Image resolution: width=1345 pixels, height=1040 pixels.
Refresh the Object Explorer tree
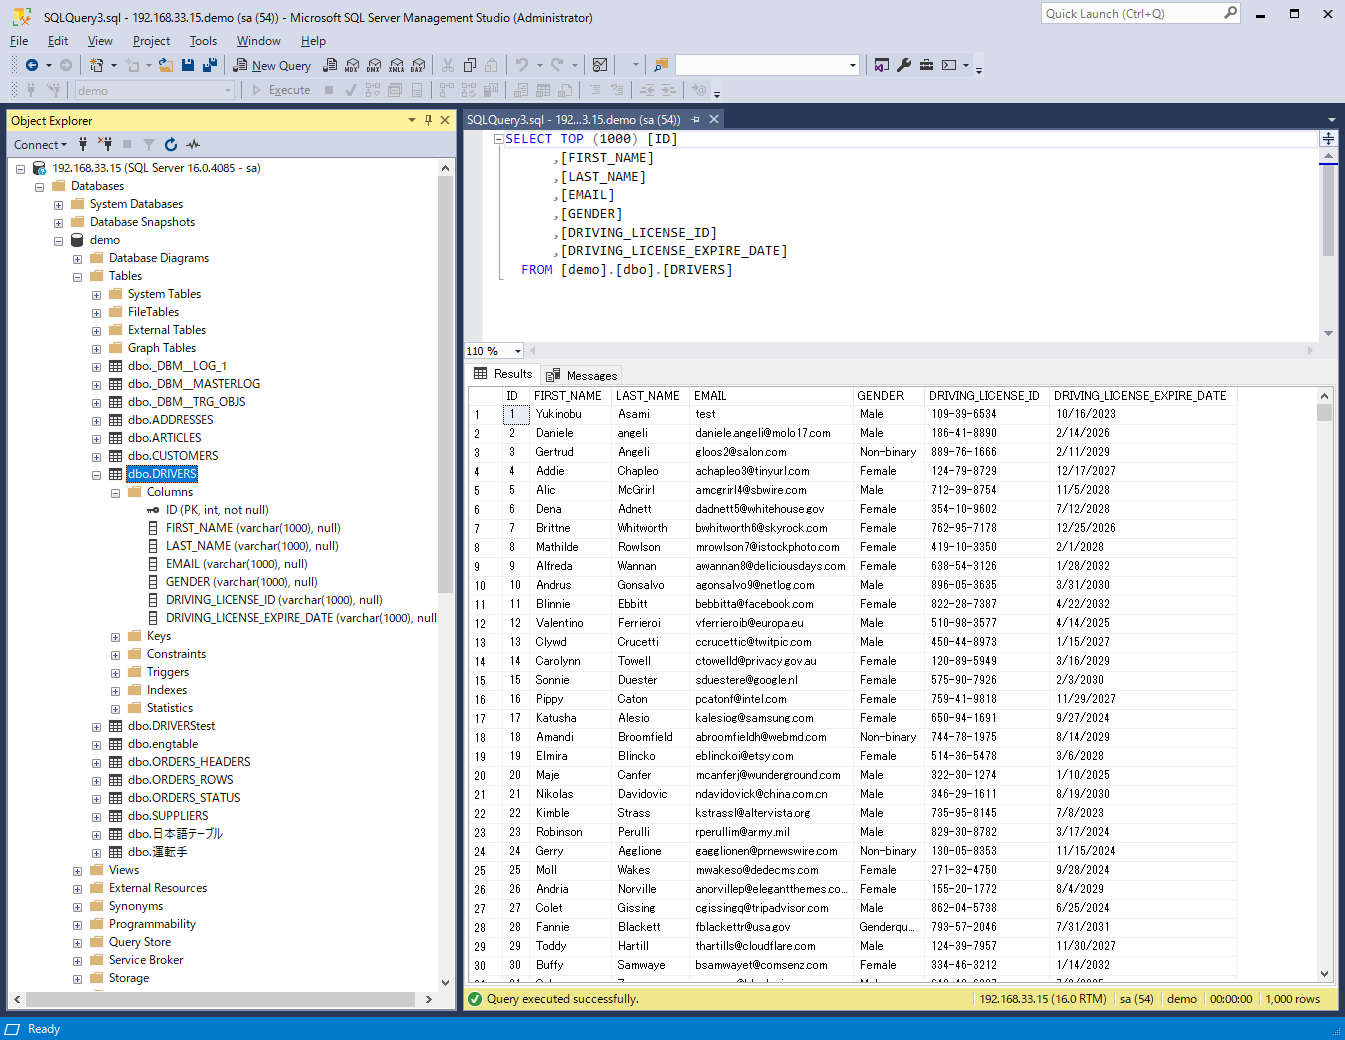[x=171, y=144]
